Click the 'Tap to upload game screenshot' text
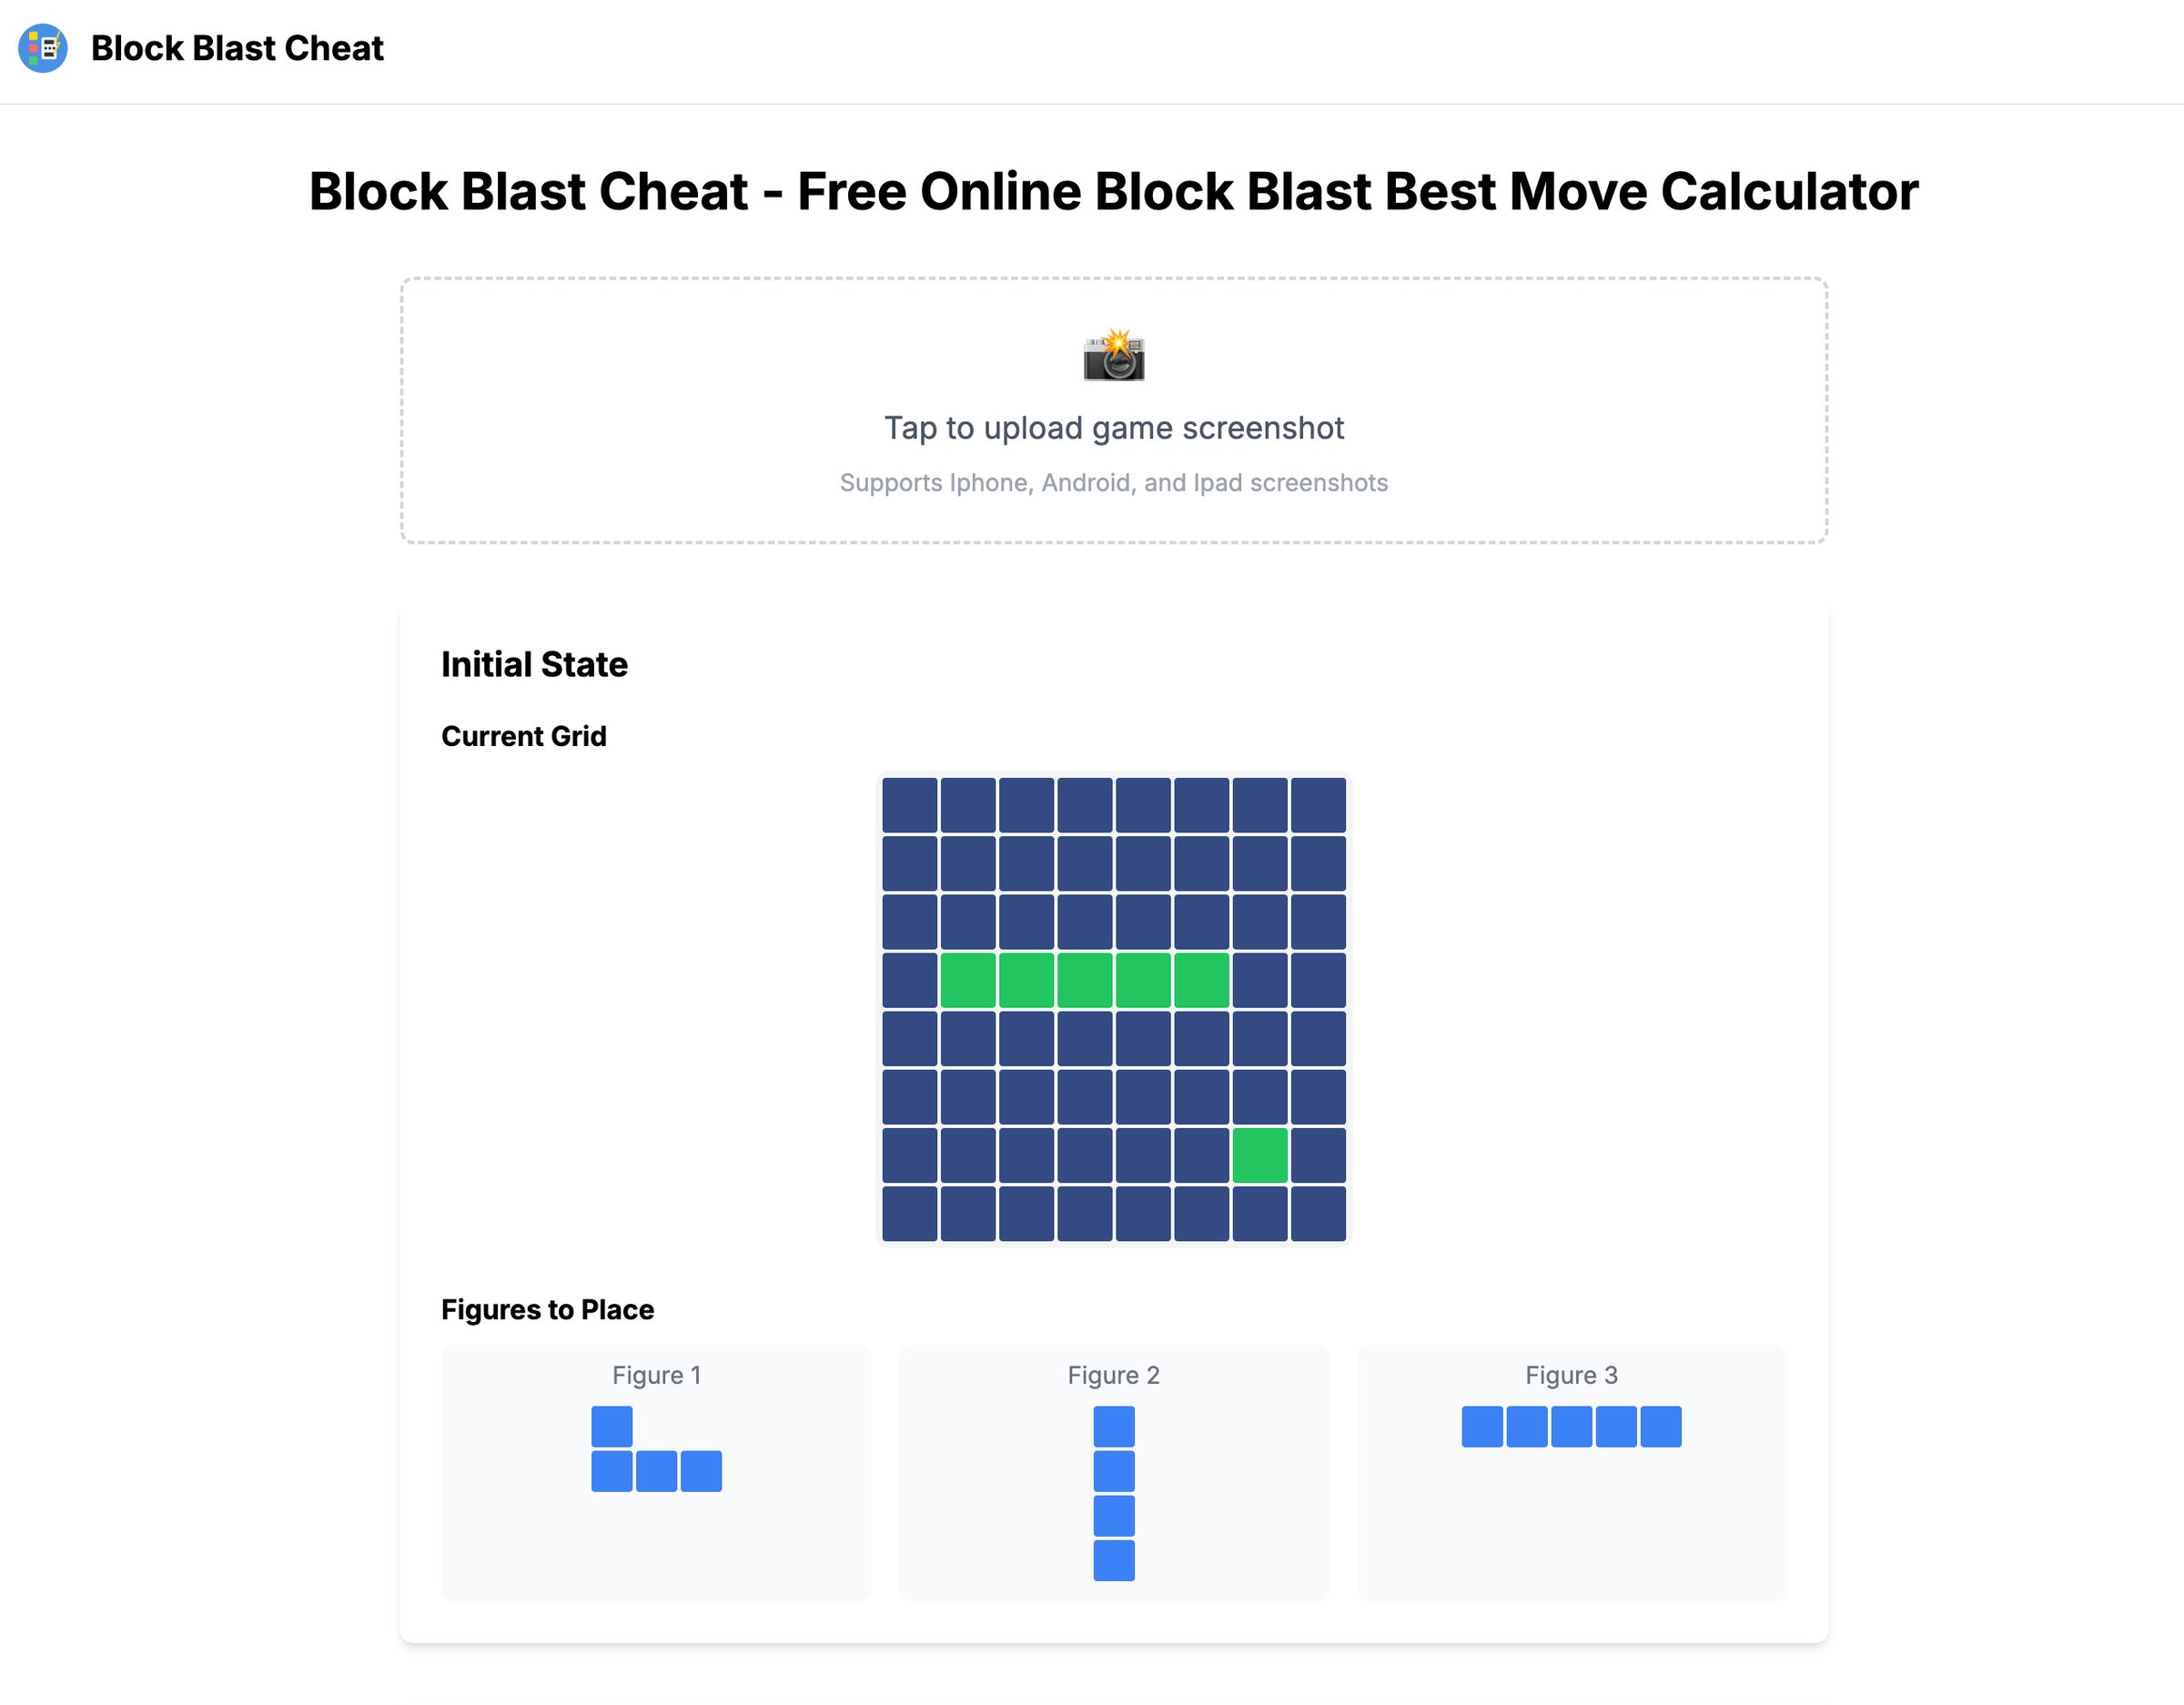2184x1705 pixels. 1113,427
